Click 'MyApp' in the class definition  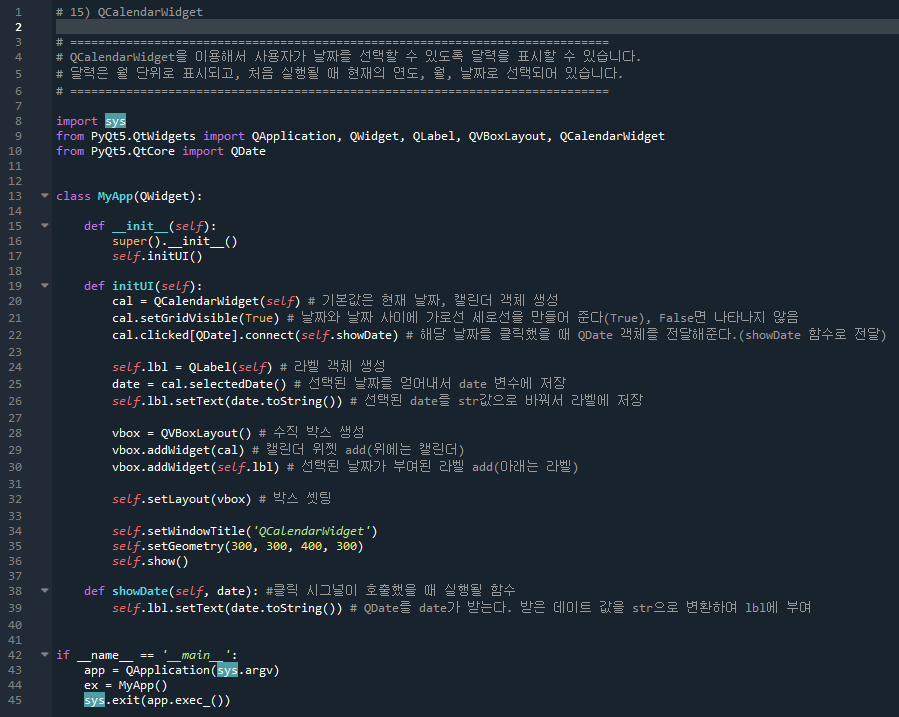115,196
